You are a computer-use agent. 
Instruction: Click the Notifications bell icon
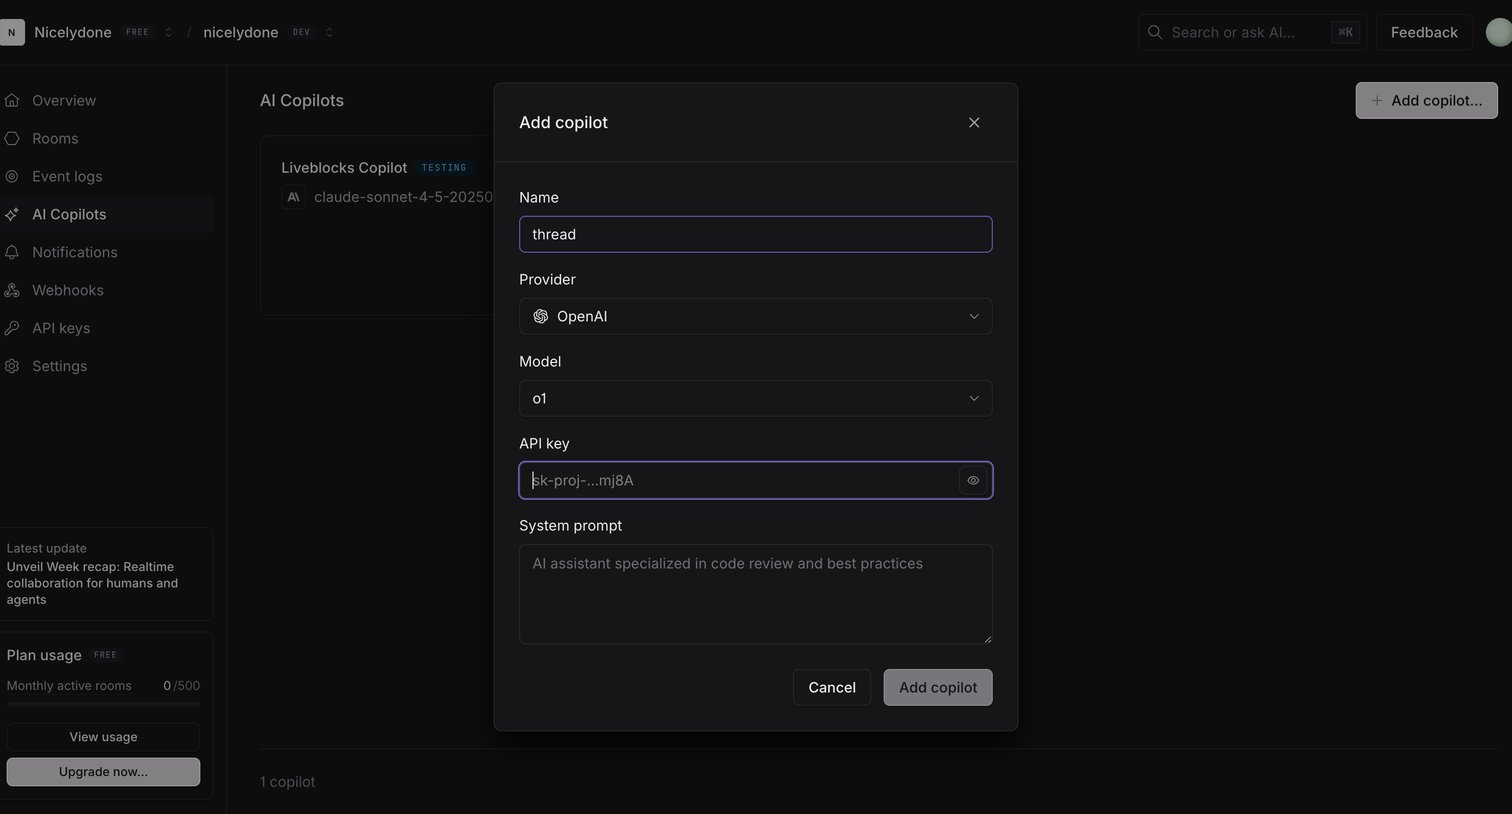[12, 252]
